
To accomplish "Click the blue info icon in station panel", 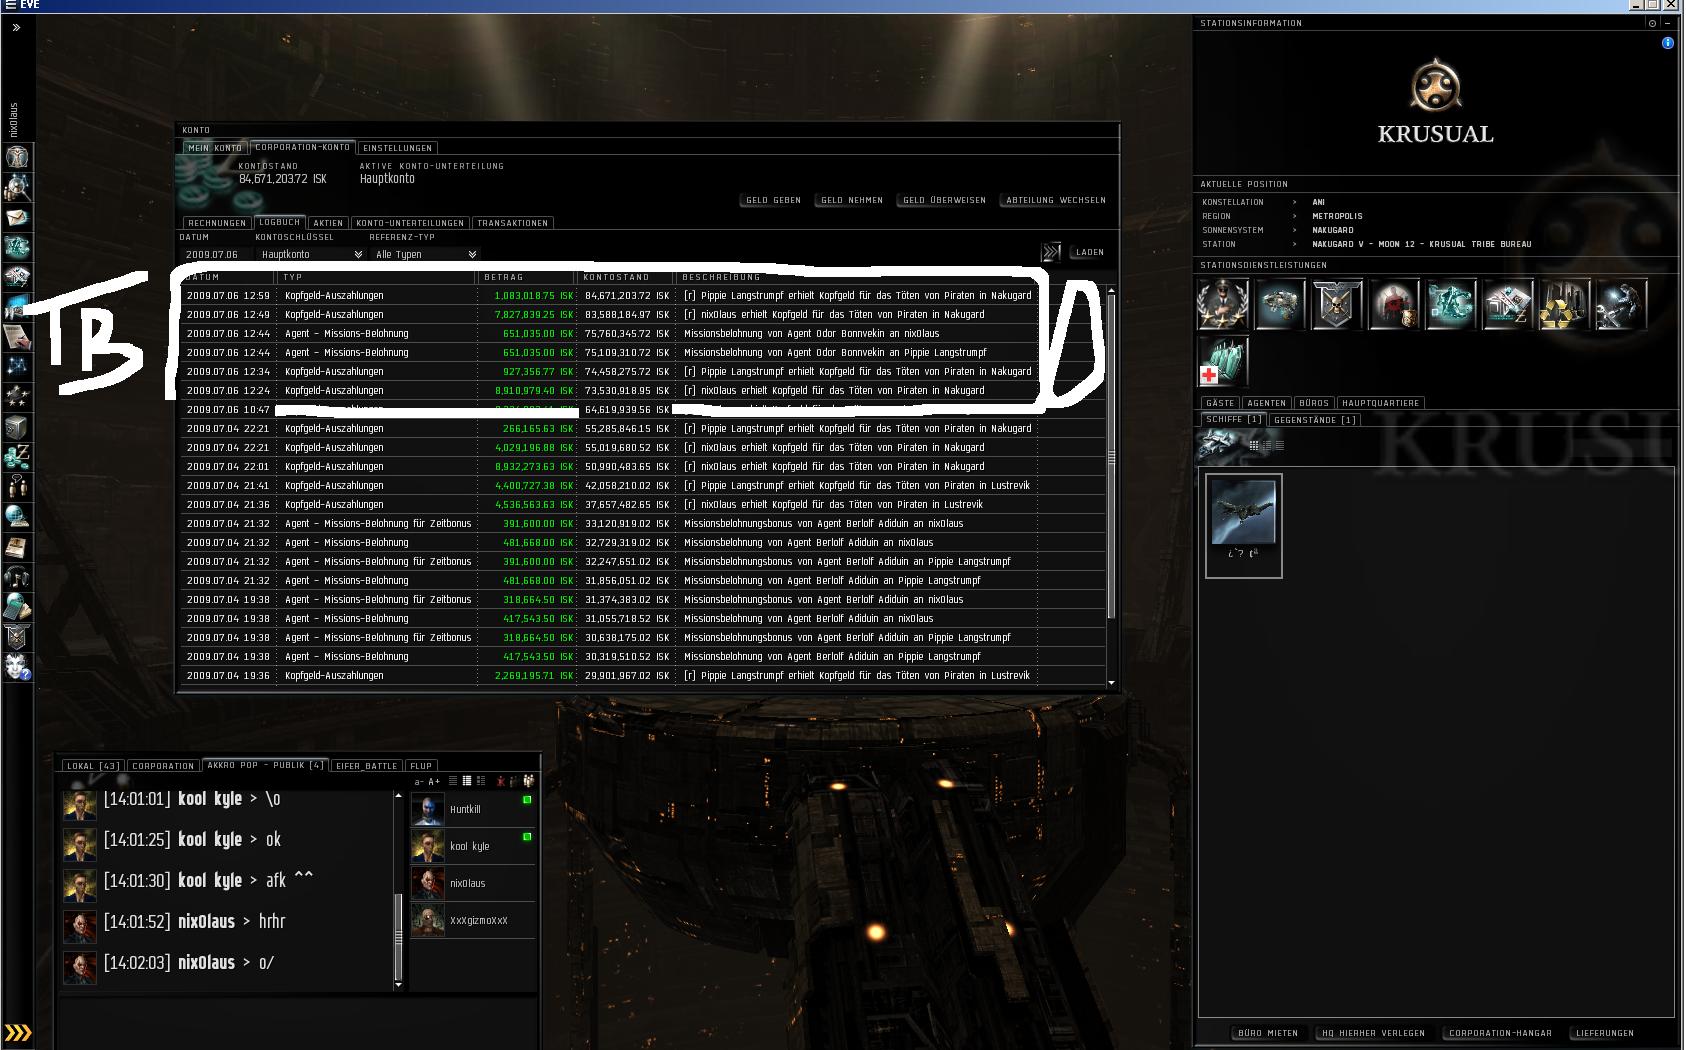I will tap(1667, 43).
